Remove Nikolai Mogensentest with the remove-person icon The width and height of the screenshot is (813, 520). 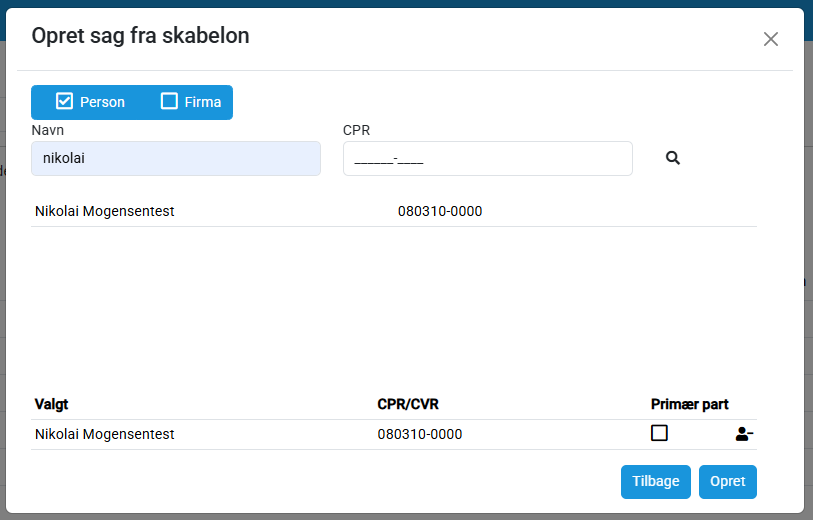click(743, 434)
